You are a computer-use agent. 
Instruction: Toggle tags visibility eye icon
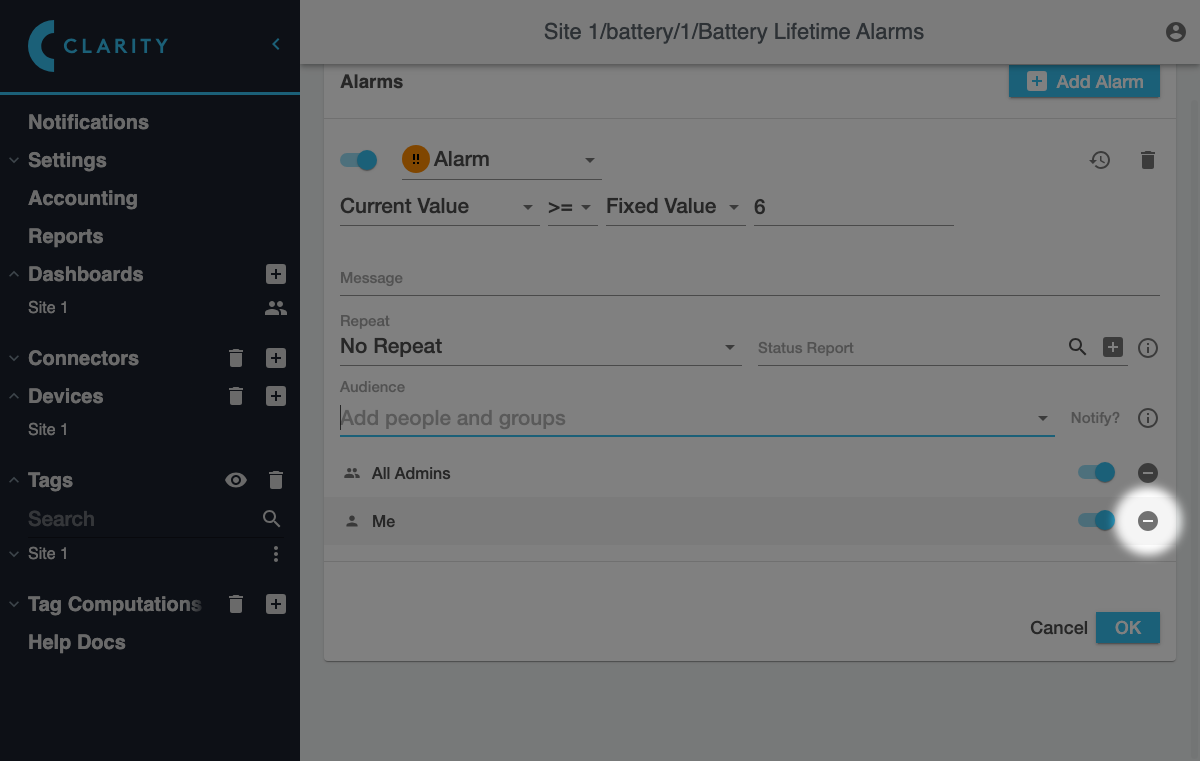236,480
